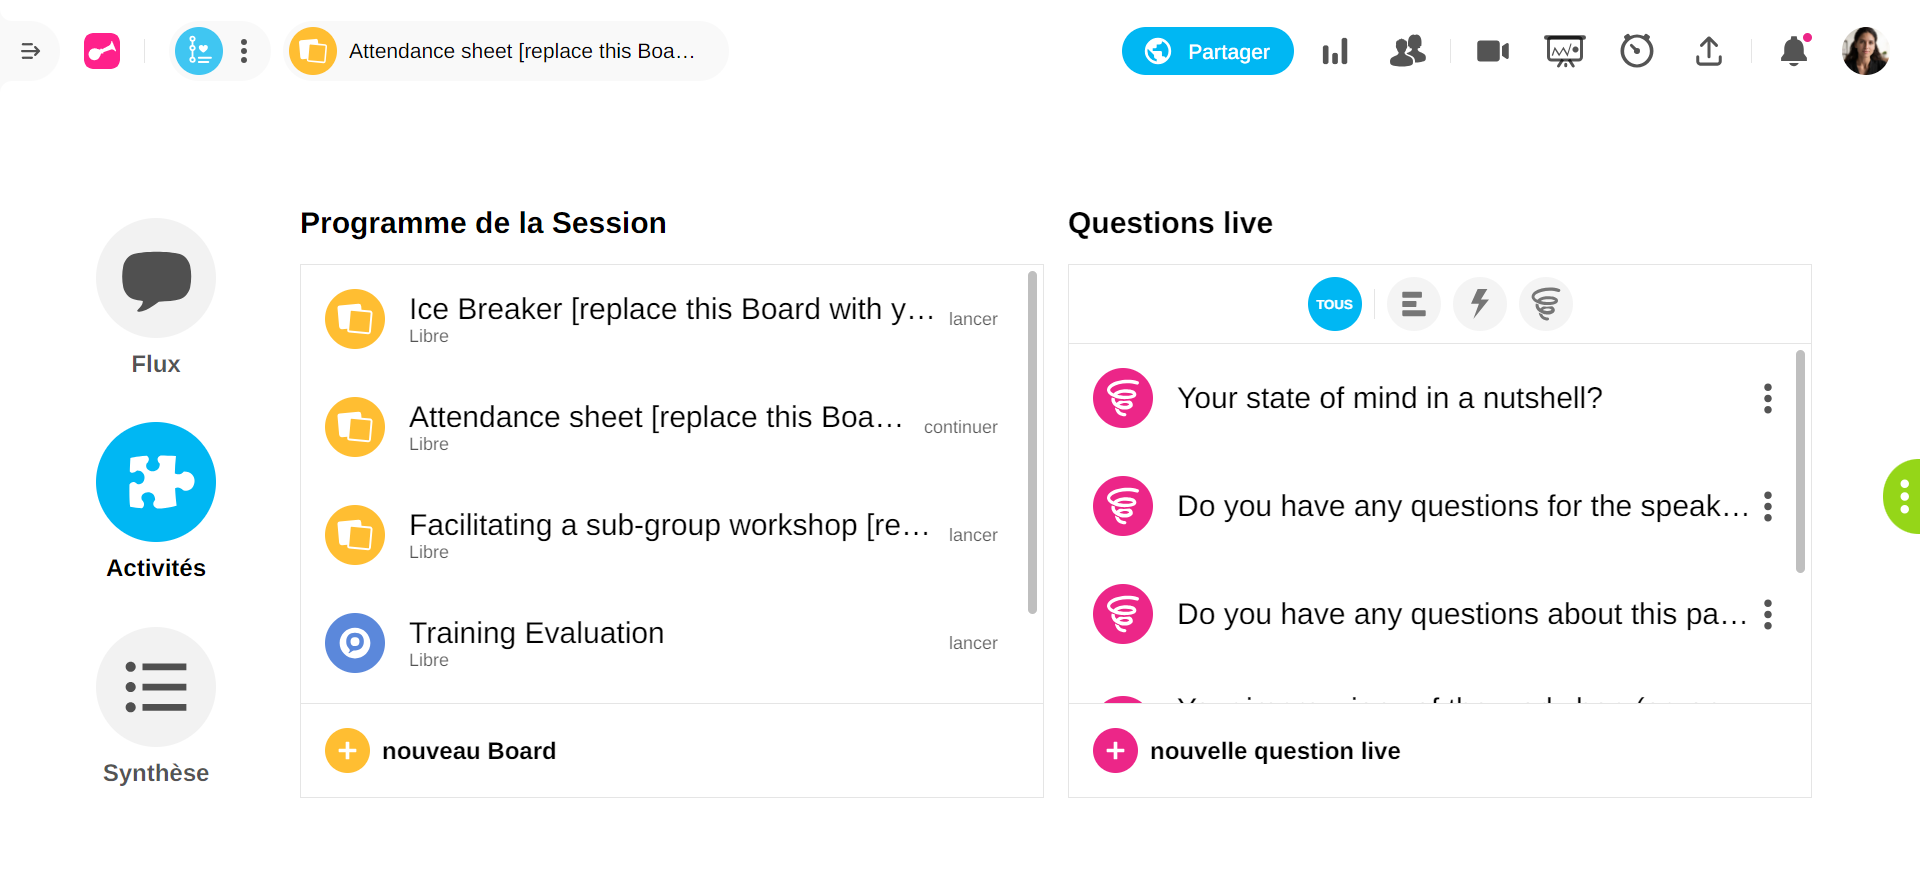Screen dimensions: 1920x880
Task: Select the TOUS filter for live questions
Action: click(1334, 304)
